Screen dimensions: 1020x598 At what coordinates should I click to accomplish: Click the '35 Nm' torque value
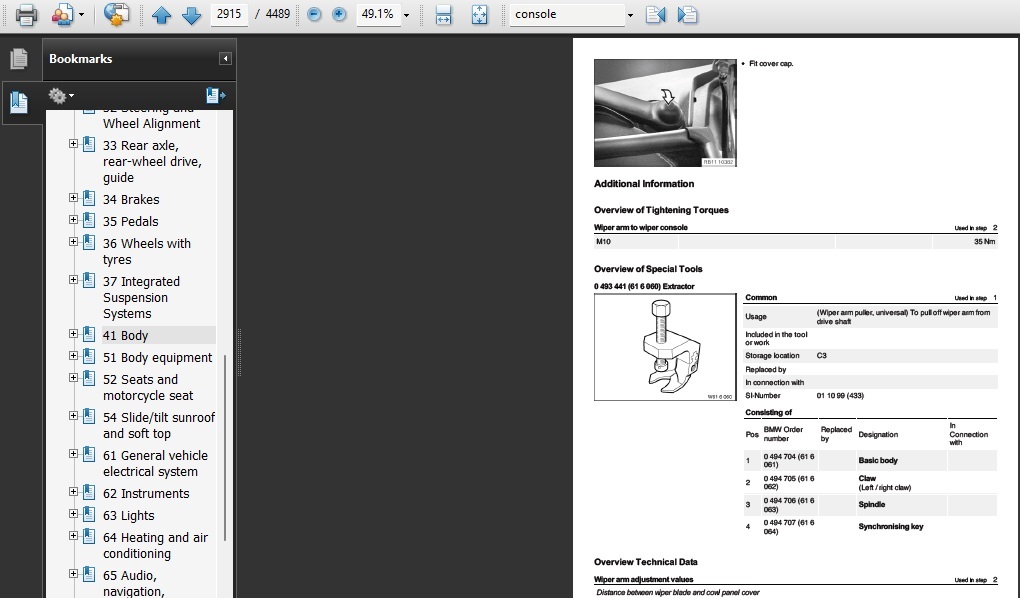click(984, 241)
